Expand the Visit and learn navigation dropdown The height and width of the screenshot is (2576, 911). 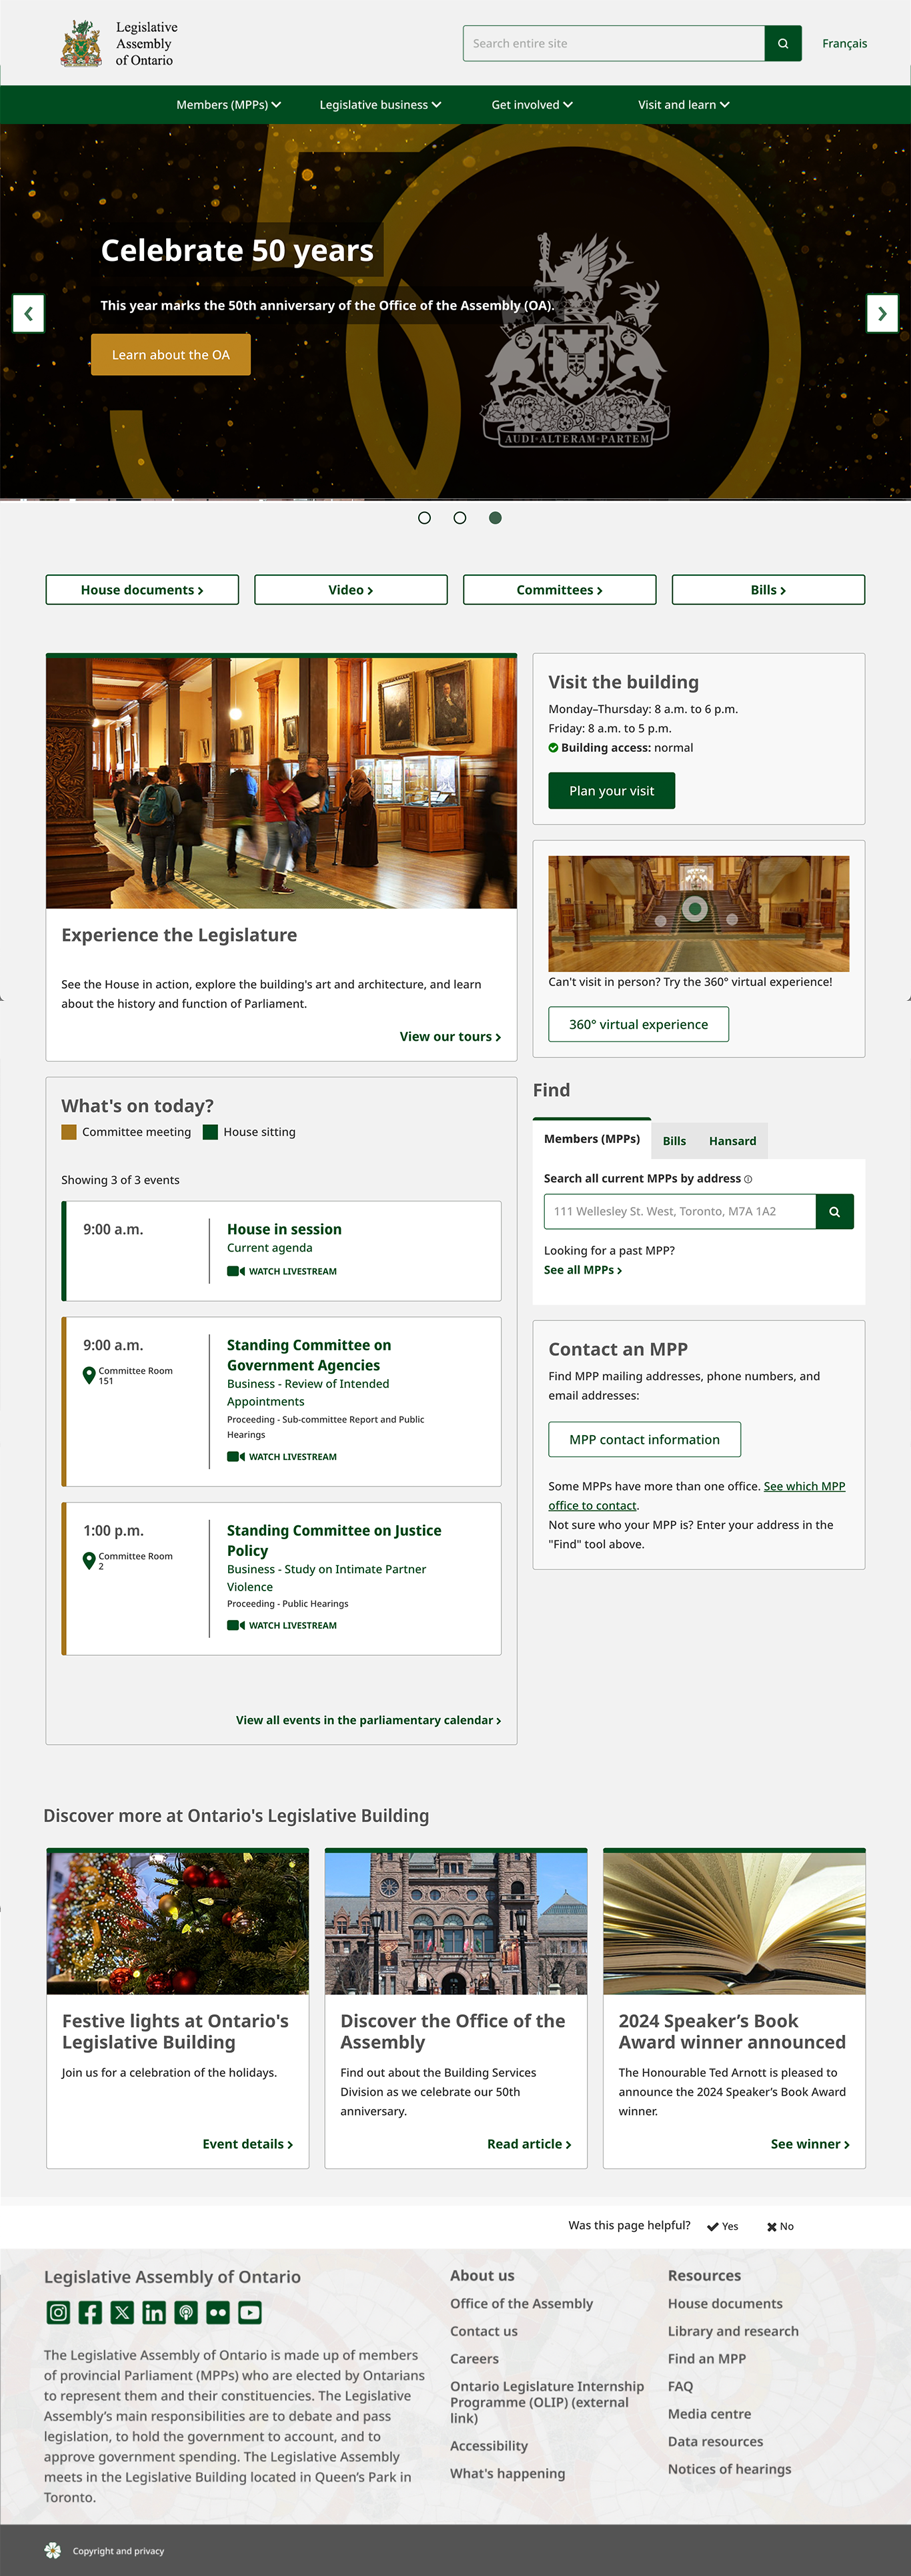point(684,105)
